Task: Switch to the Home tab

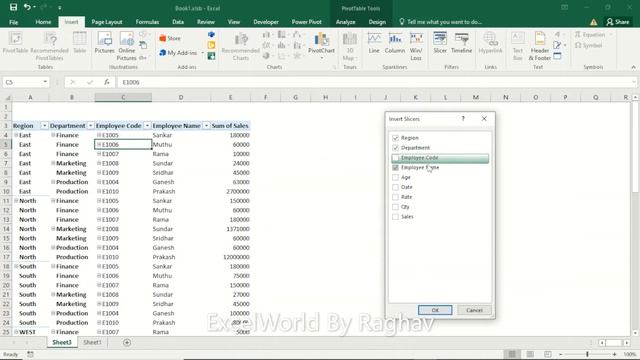Action: (43, 22)
